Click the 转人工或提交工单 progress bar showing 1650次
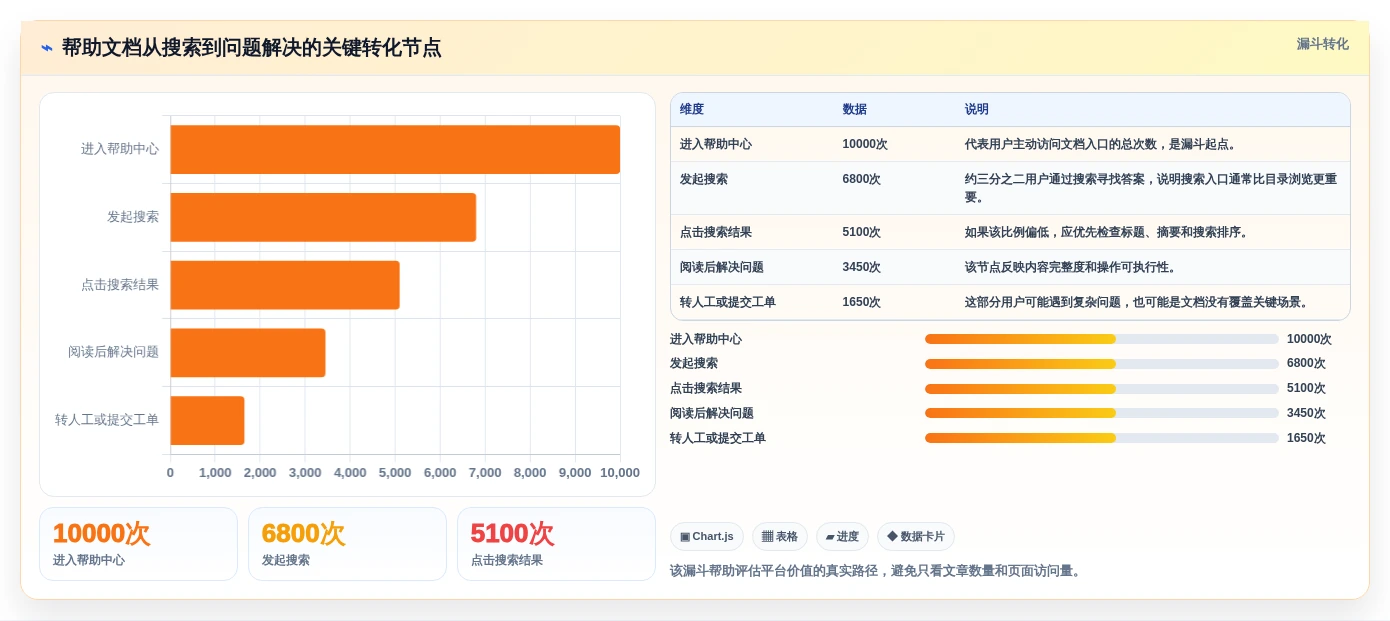 click(x=1101, y=438)
